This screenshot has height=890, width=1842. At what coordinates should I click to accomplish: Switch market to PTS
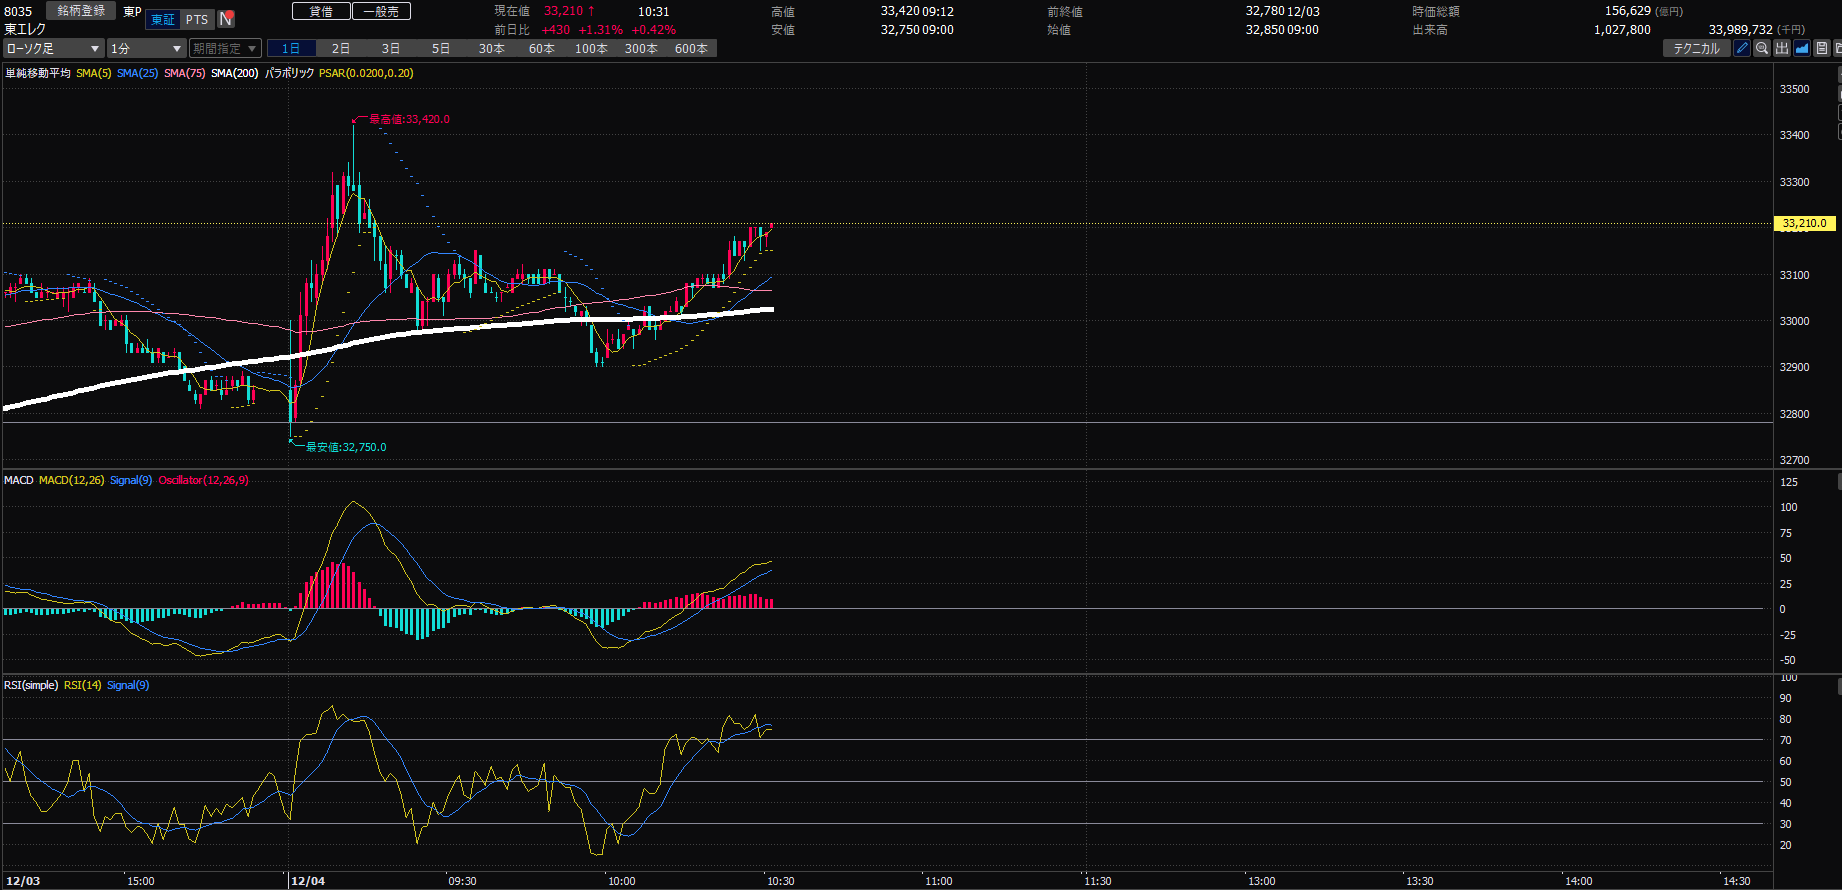coord(197,19)
